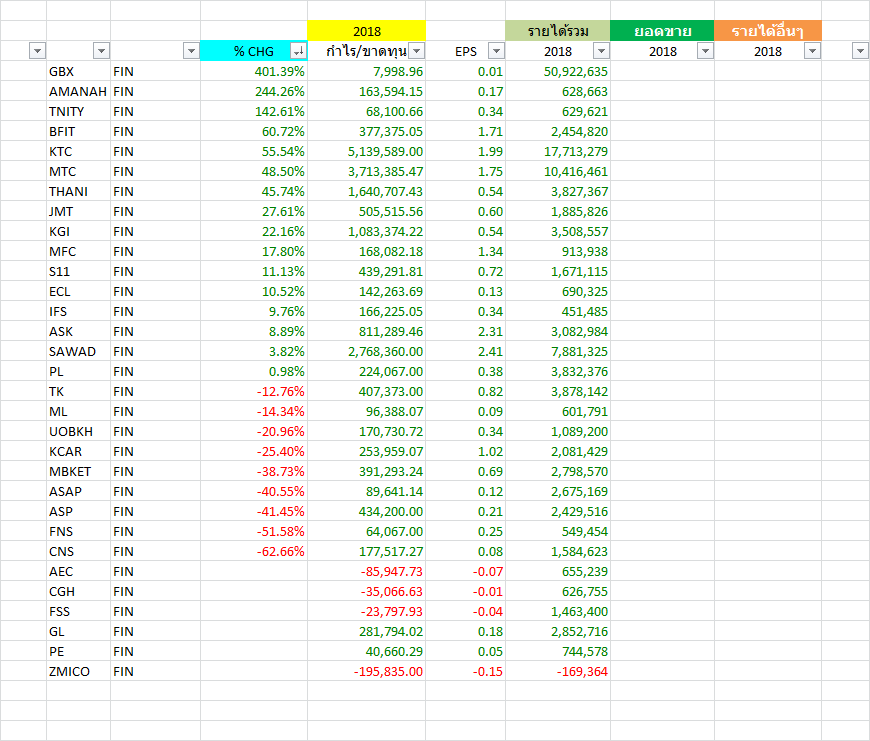The image size is (870, 741).
Task: Select the 401.39% change cell
Action: pos(254,72)
